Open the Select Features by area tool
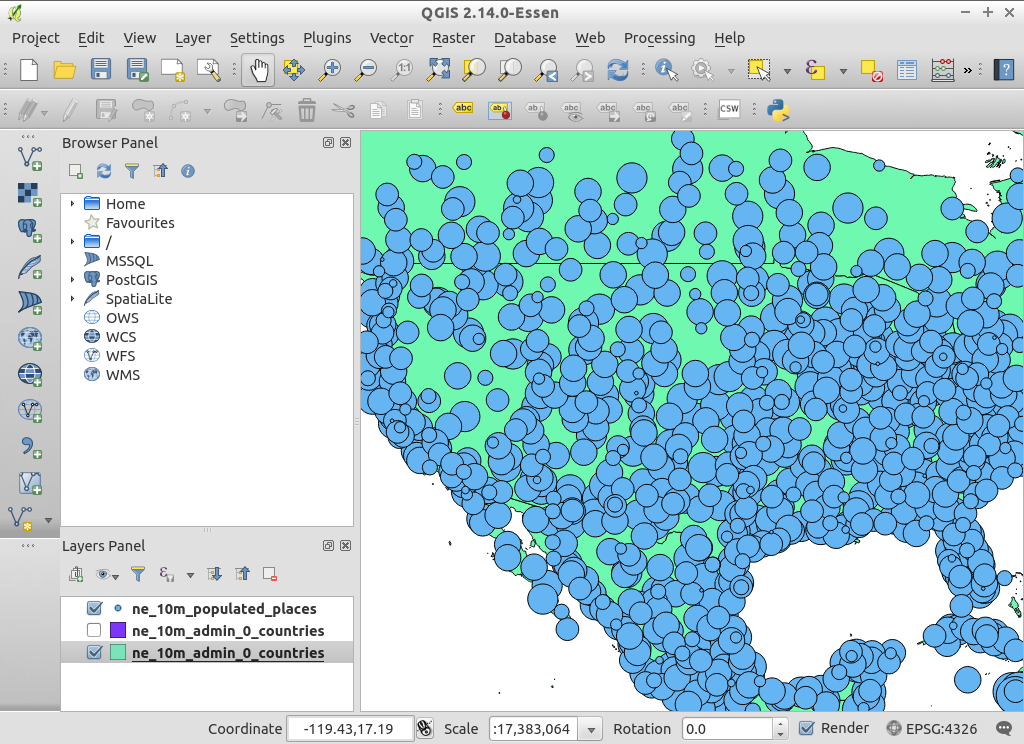Image resolution: width=1024 pixels, height=744 pixels. point(758,69)
